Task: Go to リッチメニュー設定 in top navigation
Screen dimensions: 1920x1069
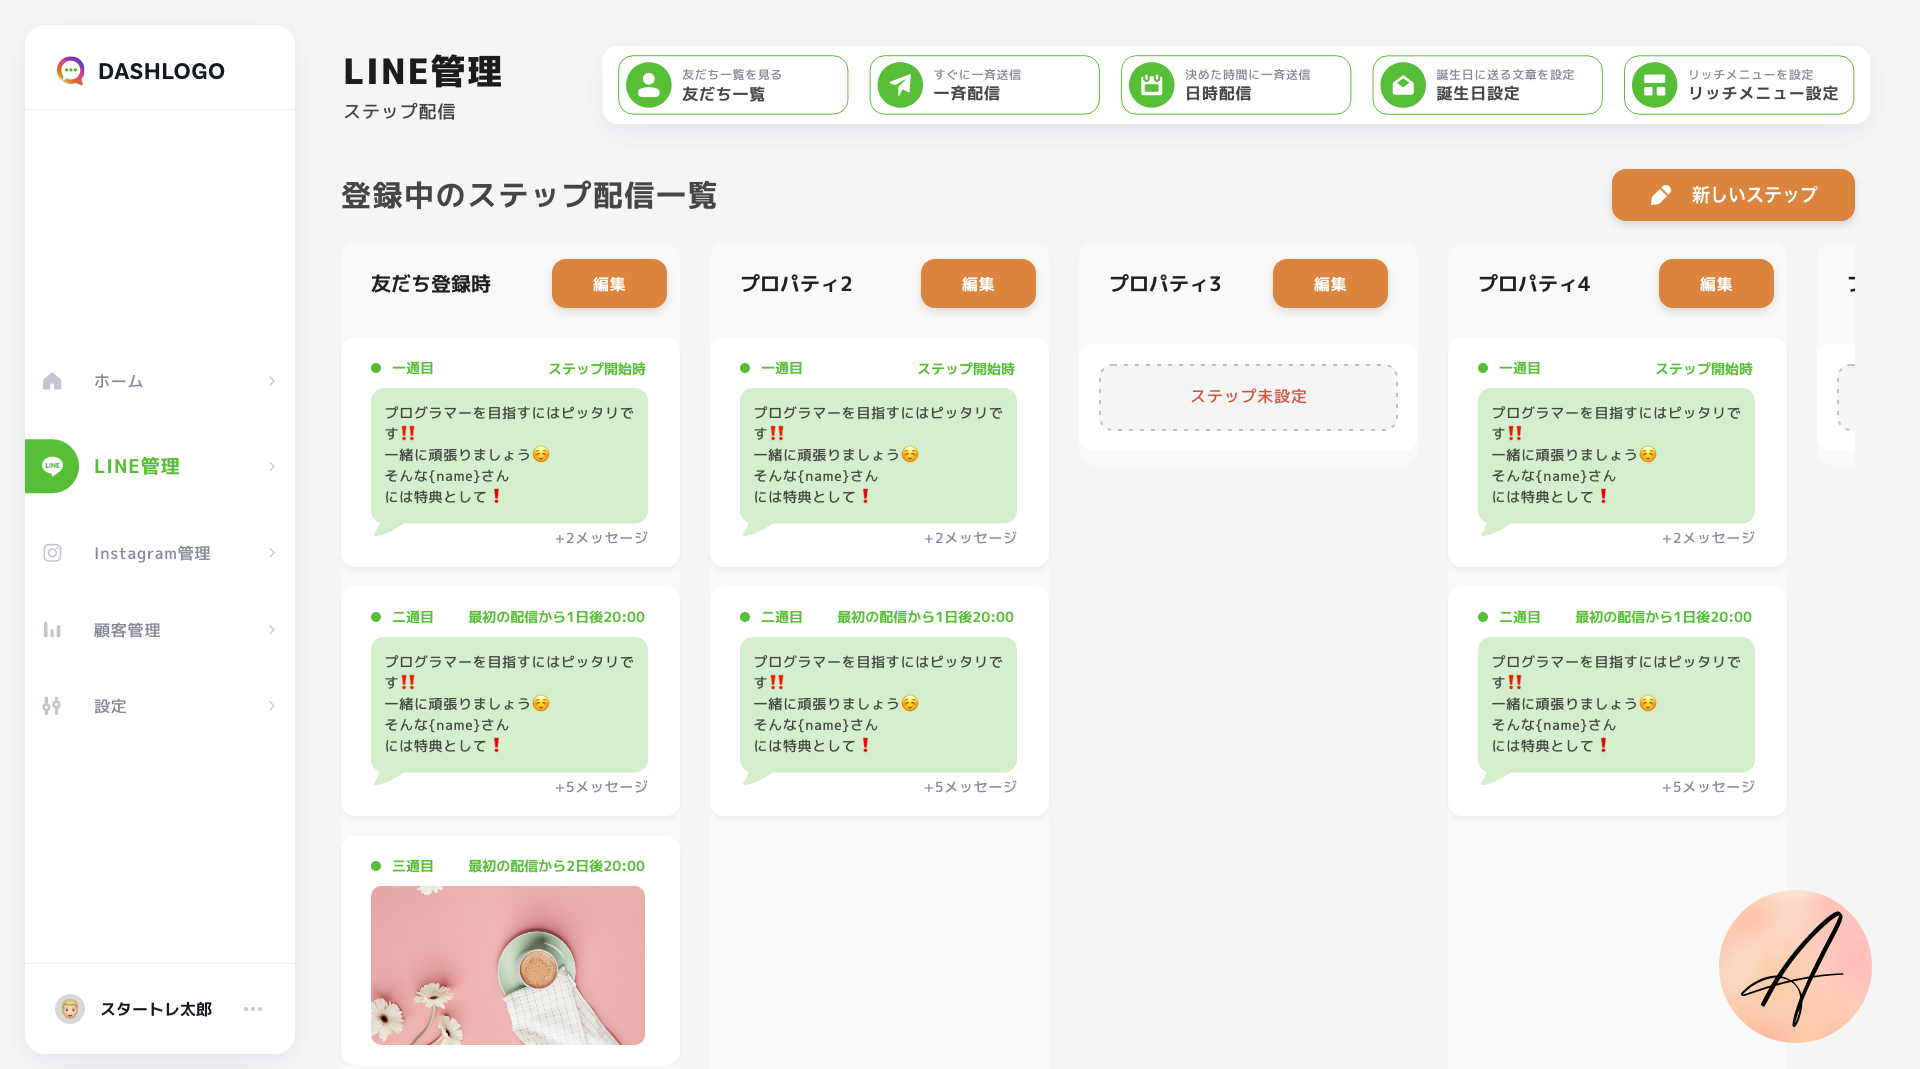Action: pyautogui.click(x=1739, y=85)
